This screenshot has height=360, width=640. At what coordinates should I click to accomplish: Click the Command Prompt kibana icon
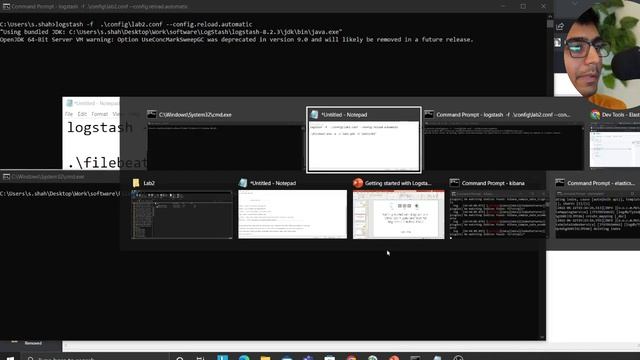[x=454, y=183]
